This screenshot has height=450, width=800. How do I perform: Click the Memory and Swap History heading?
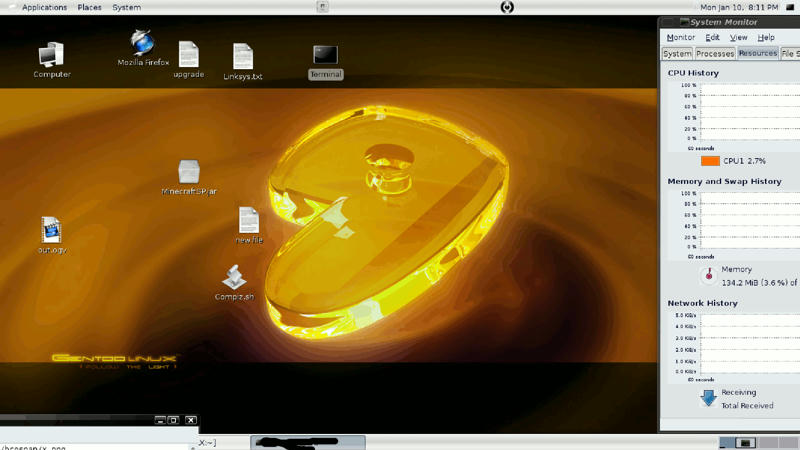(x=724, y=181)
